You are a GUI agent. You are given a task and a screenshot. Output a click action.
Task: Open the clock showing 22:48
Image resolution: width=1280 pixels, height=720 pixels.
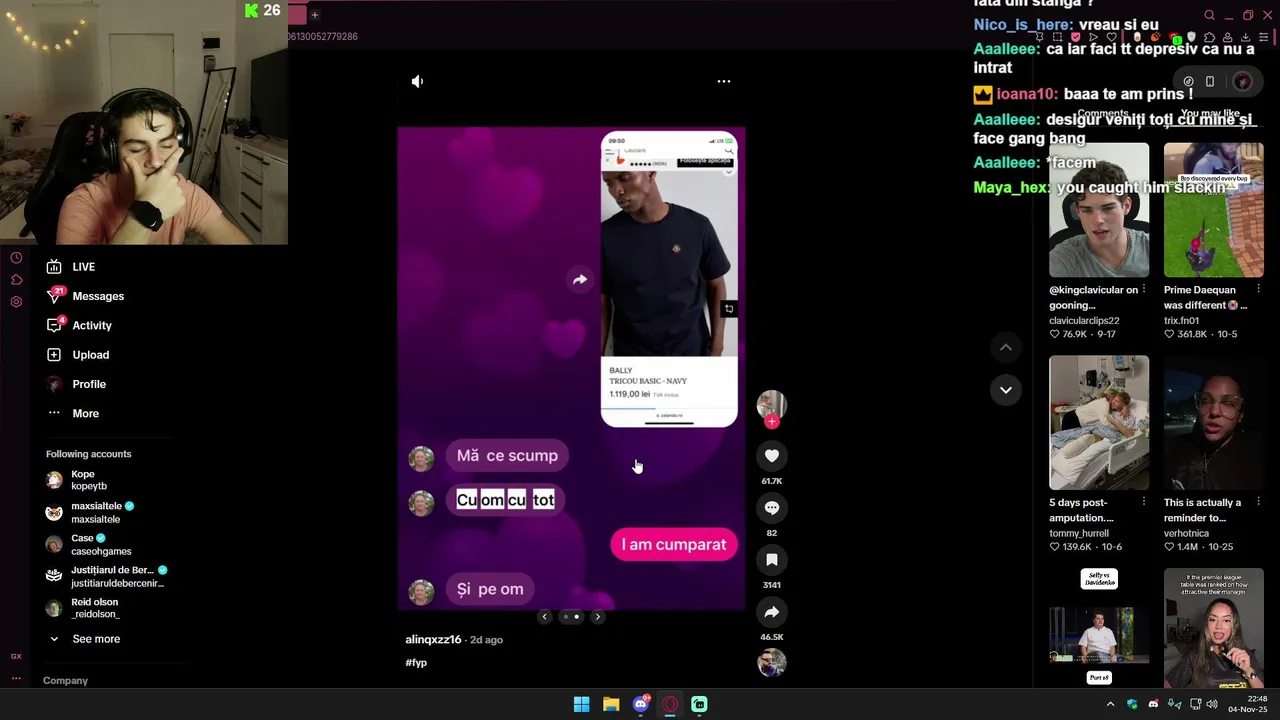point(1248,704)
